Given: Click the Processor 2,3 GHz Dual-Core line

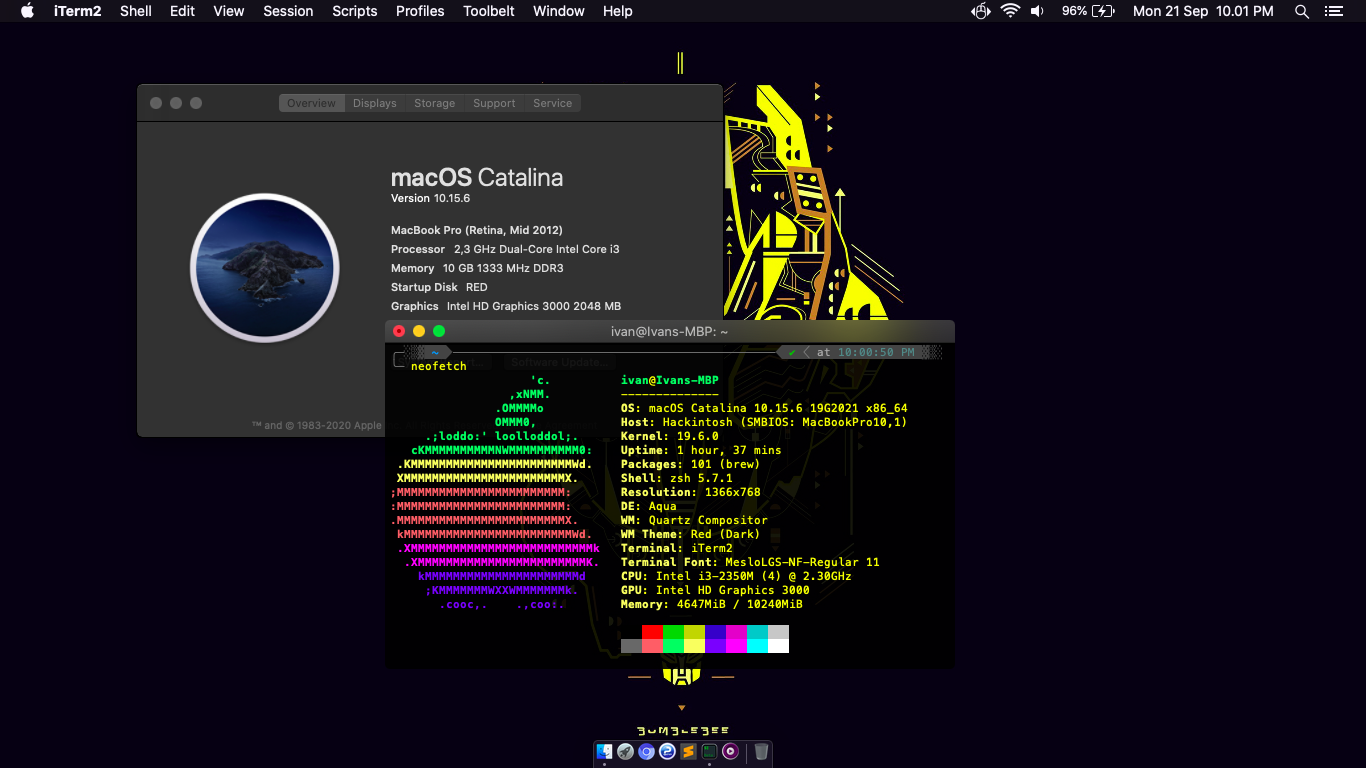Looking at the screenshot, I should [x=505, y=249].
